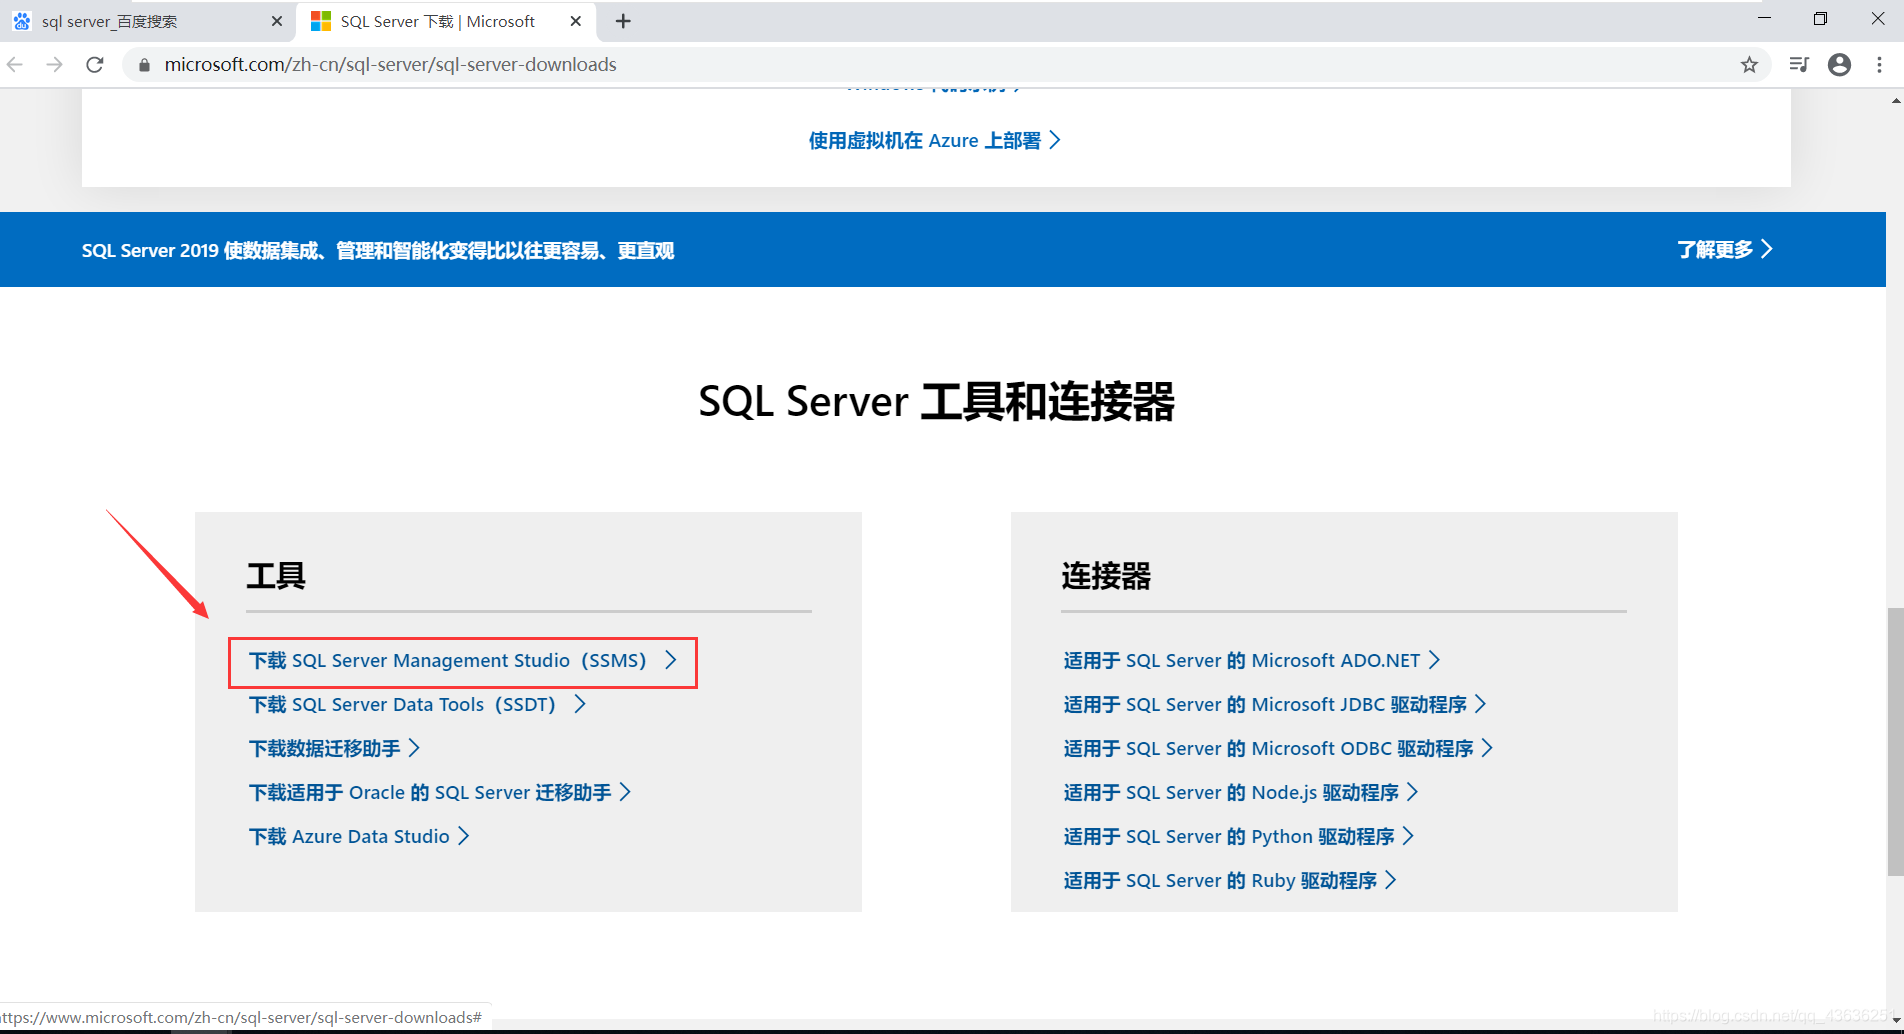Viewport: 1904px width, 1034px height.
Task: Click the browser forward arrow
Action: [55, 65]
